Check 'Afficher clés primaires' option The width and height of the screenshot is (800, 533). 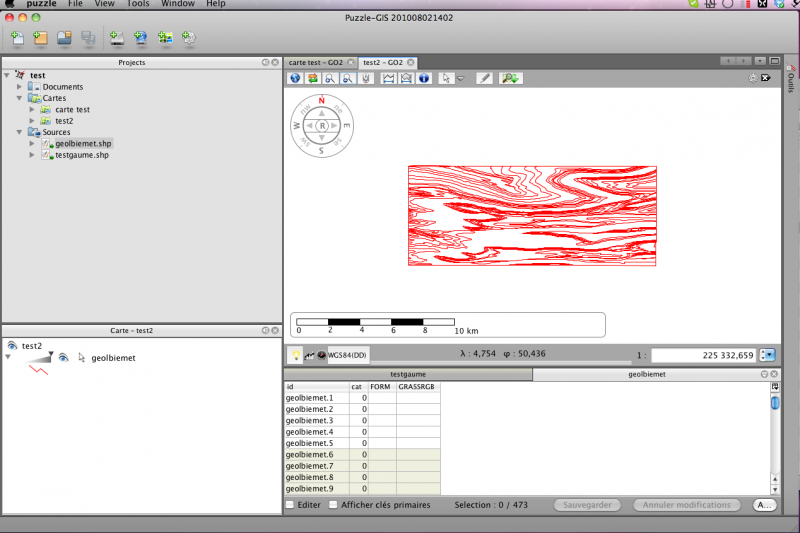[334, 505]
